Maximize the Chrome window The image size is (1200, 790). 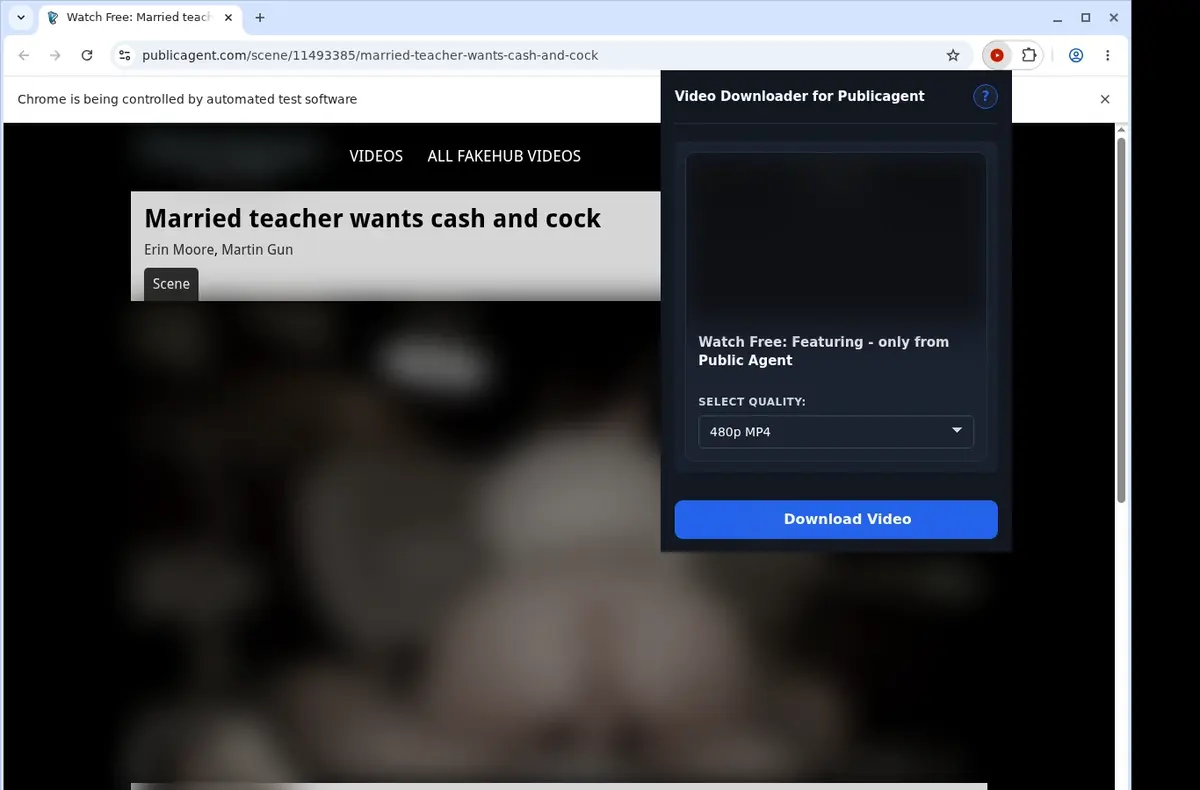click(x=1086, y=18)
